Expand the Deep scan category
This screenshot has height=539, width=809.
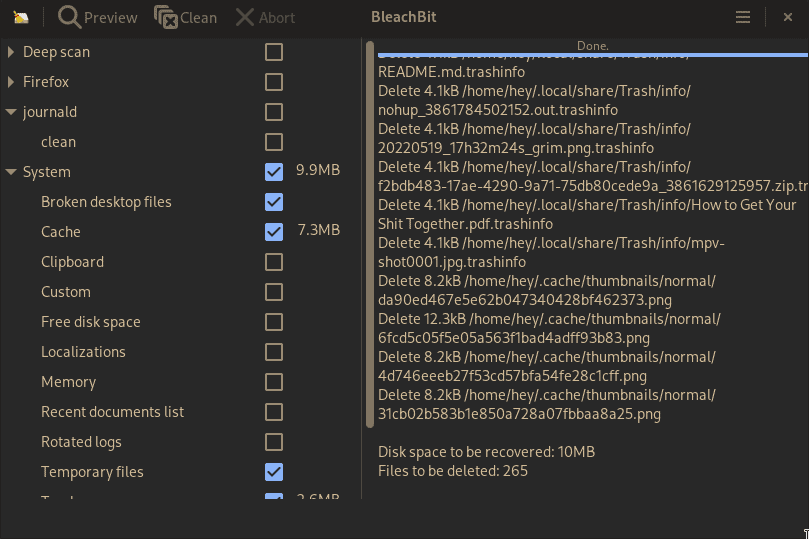(x=11, y=52)
